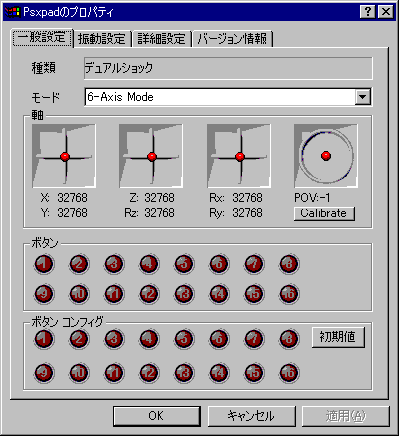Close the Psxpad properties dialog
This screenshot has width=399, height=436.
click(386, 12)
